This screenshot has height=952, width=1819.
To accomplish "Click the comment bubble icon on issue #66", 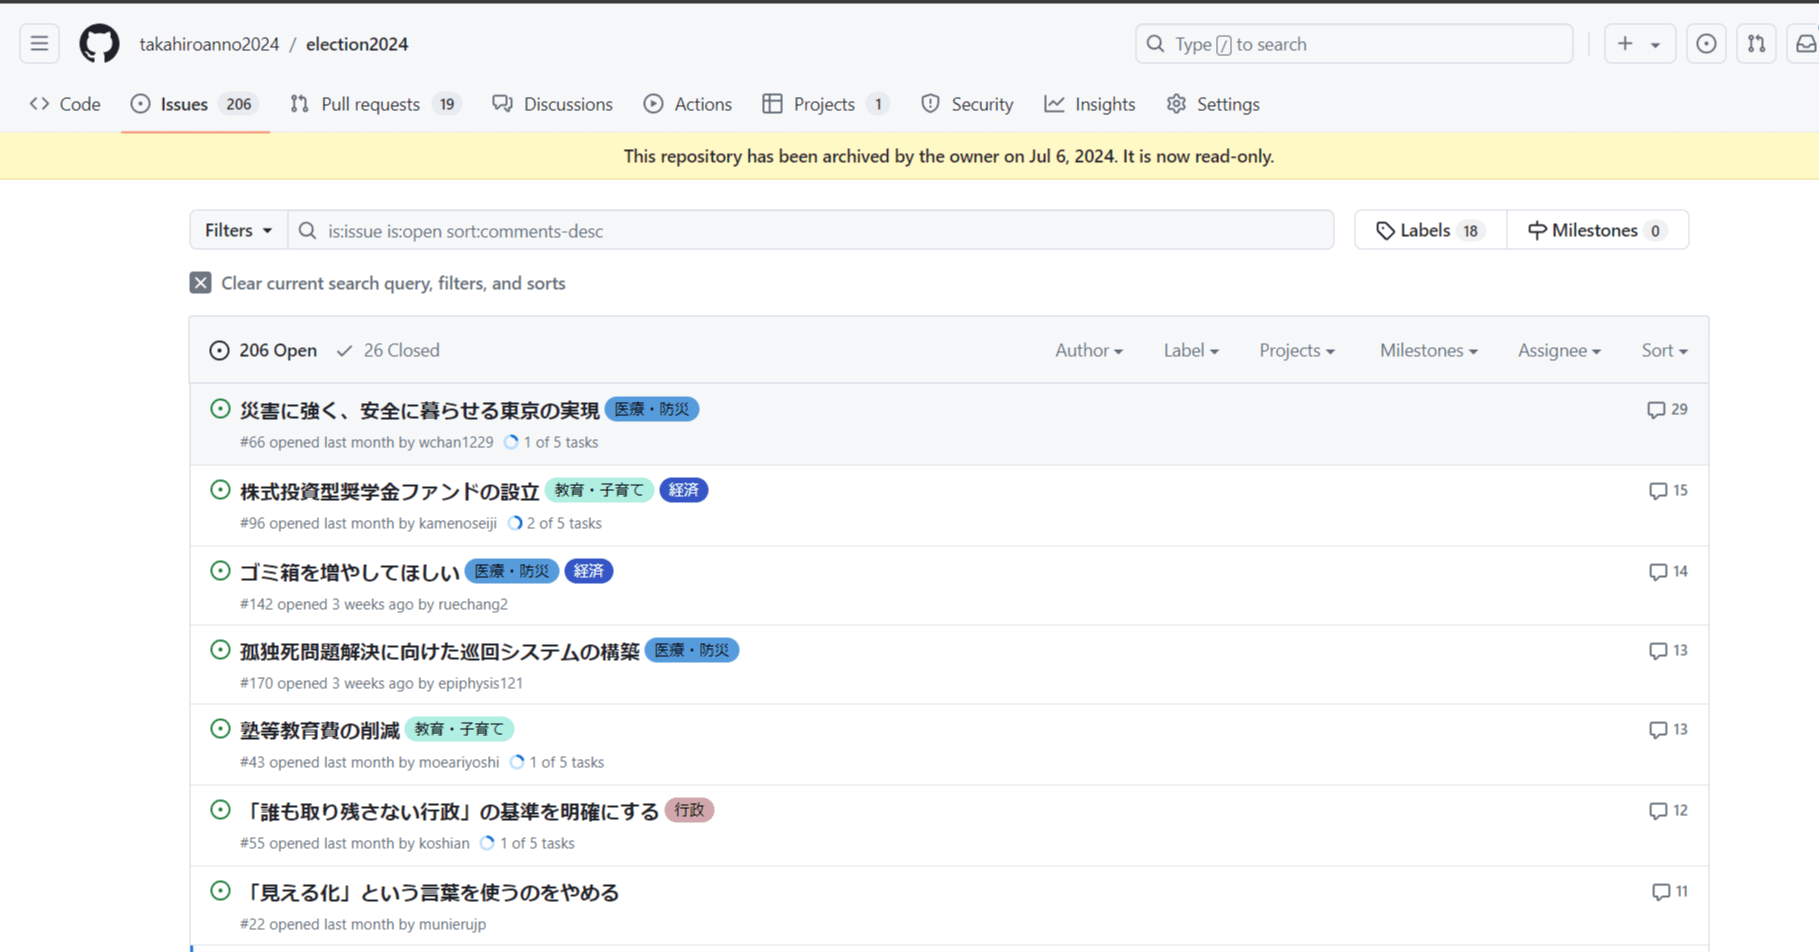I will point(1657,409).
